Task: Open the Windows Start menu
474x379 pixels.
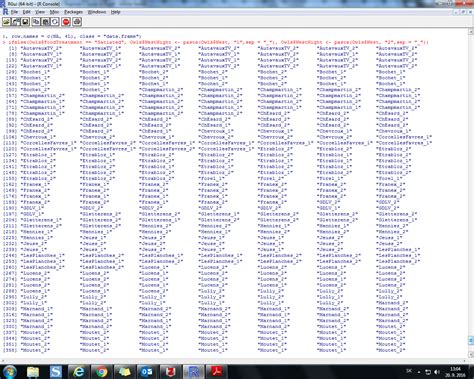Action: (x=10, y=372)
